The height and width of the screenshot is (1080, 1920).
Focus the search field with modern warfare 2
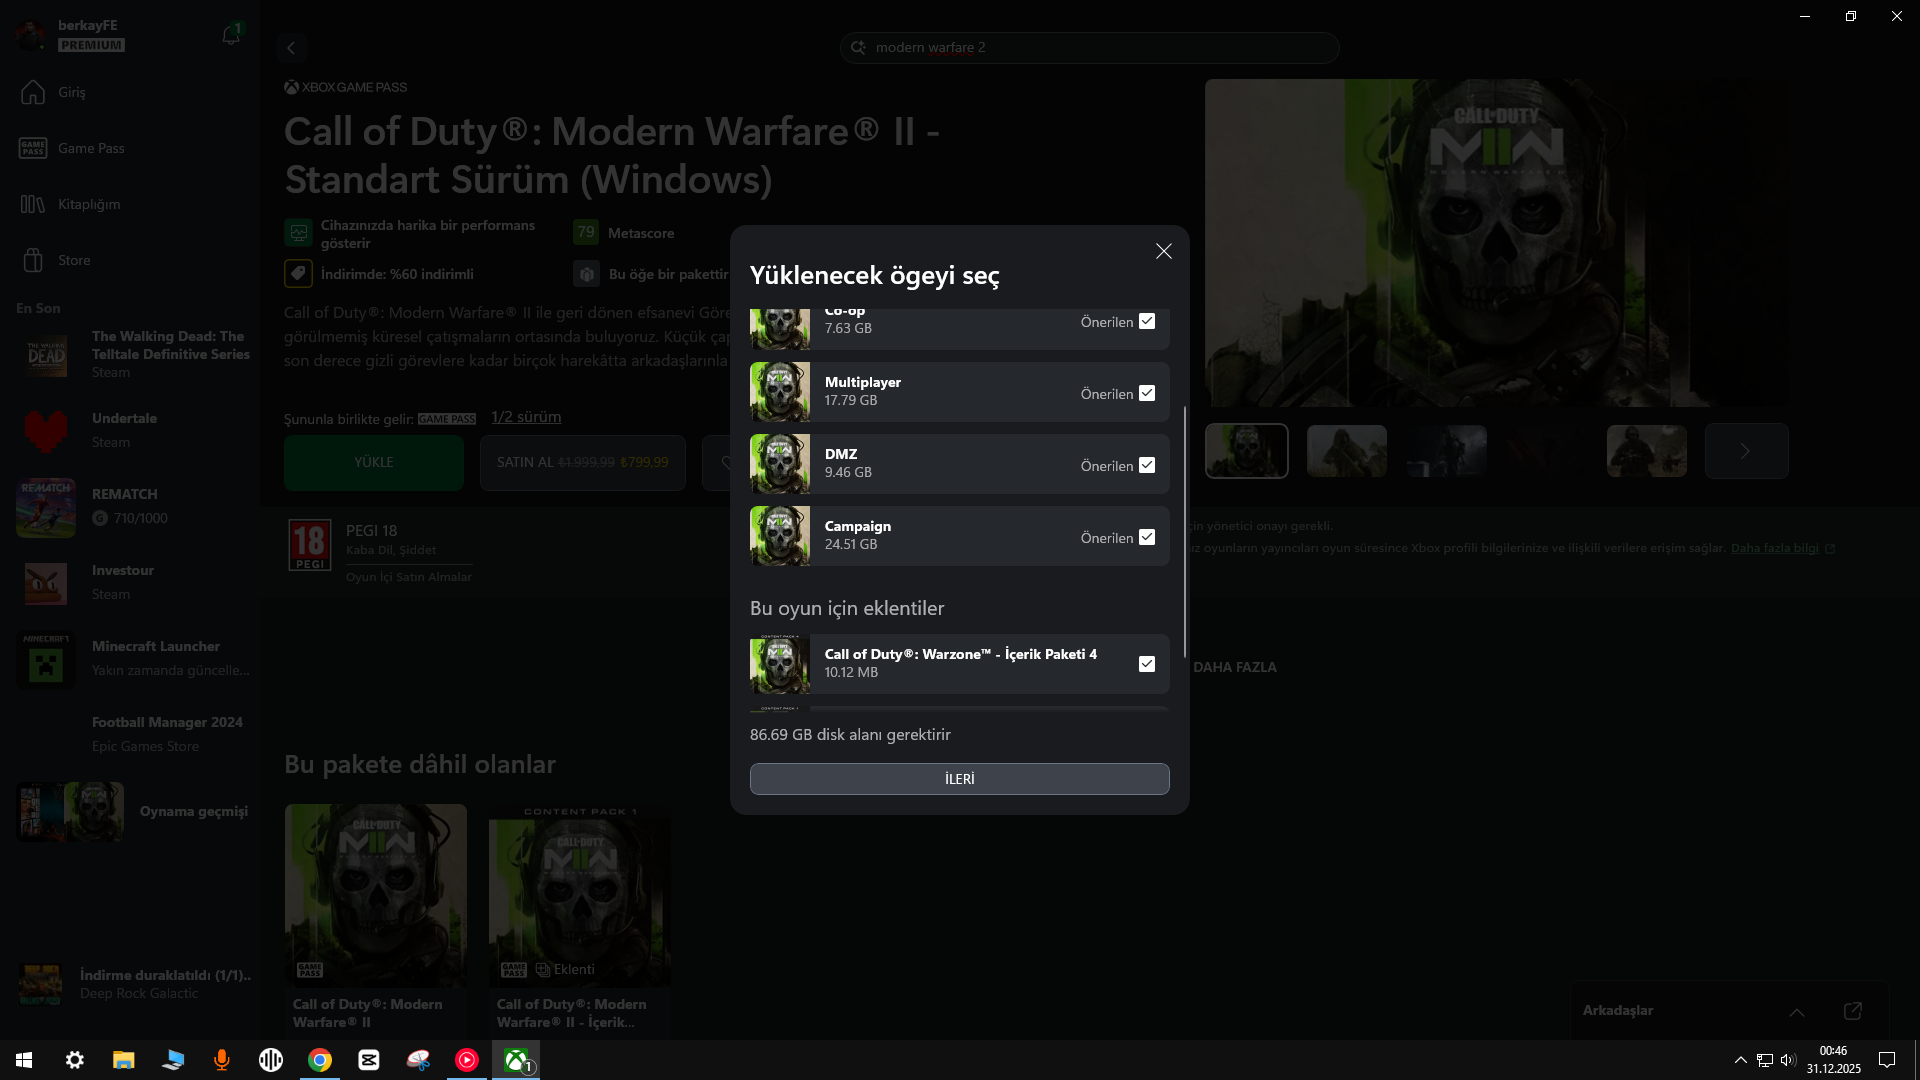pyautogui.click(x=1090, y=47)
